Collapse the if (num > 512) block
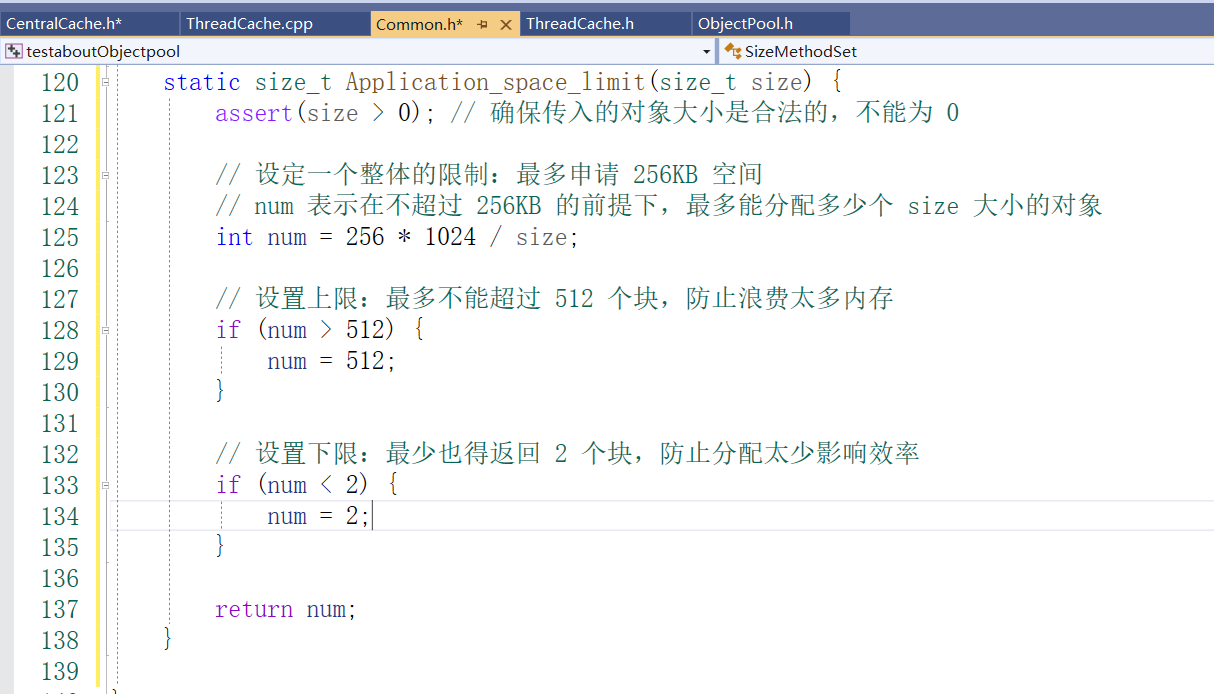 tap(105, 330)
